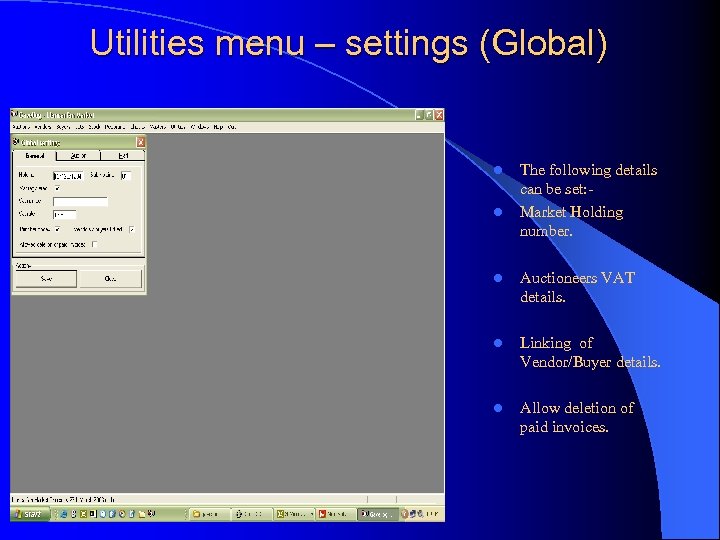This screenshot has height=540, width=720.
Task: Click the Quit button in Global settings
Action: [111, 279]
